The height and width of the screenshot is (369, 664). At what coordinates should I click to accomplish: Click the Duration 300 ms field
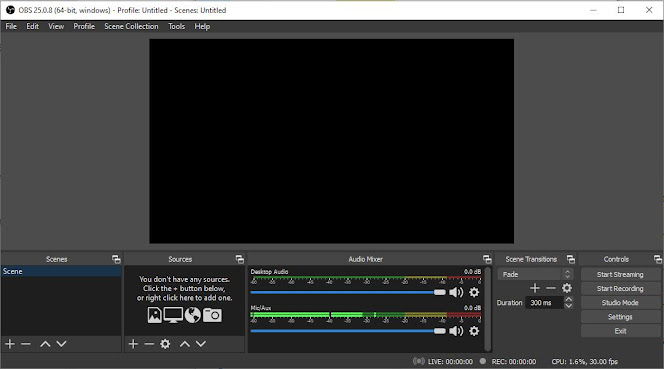pos(545,302)
